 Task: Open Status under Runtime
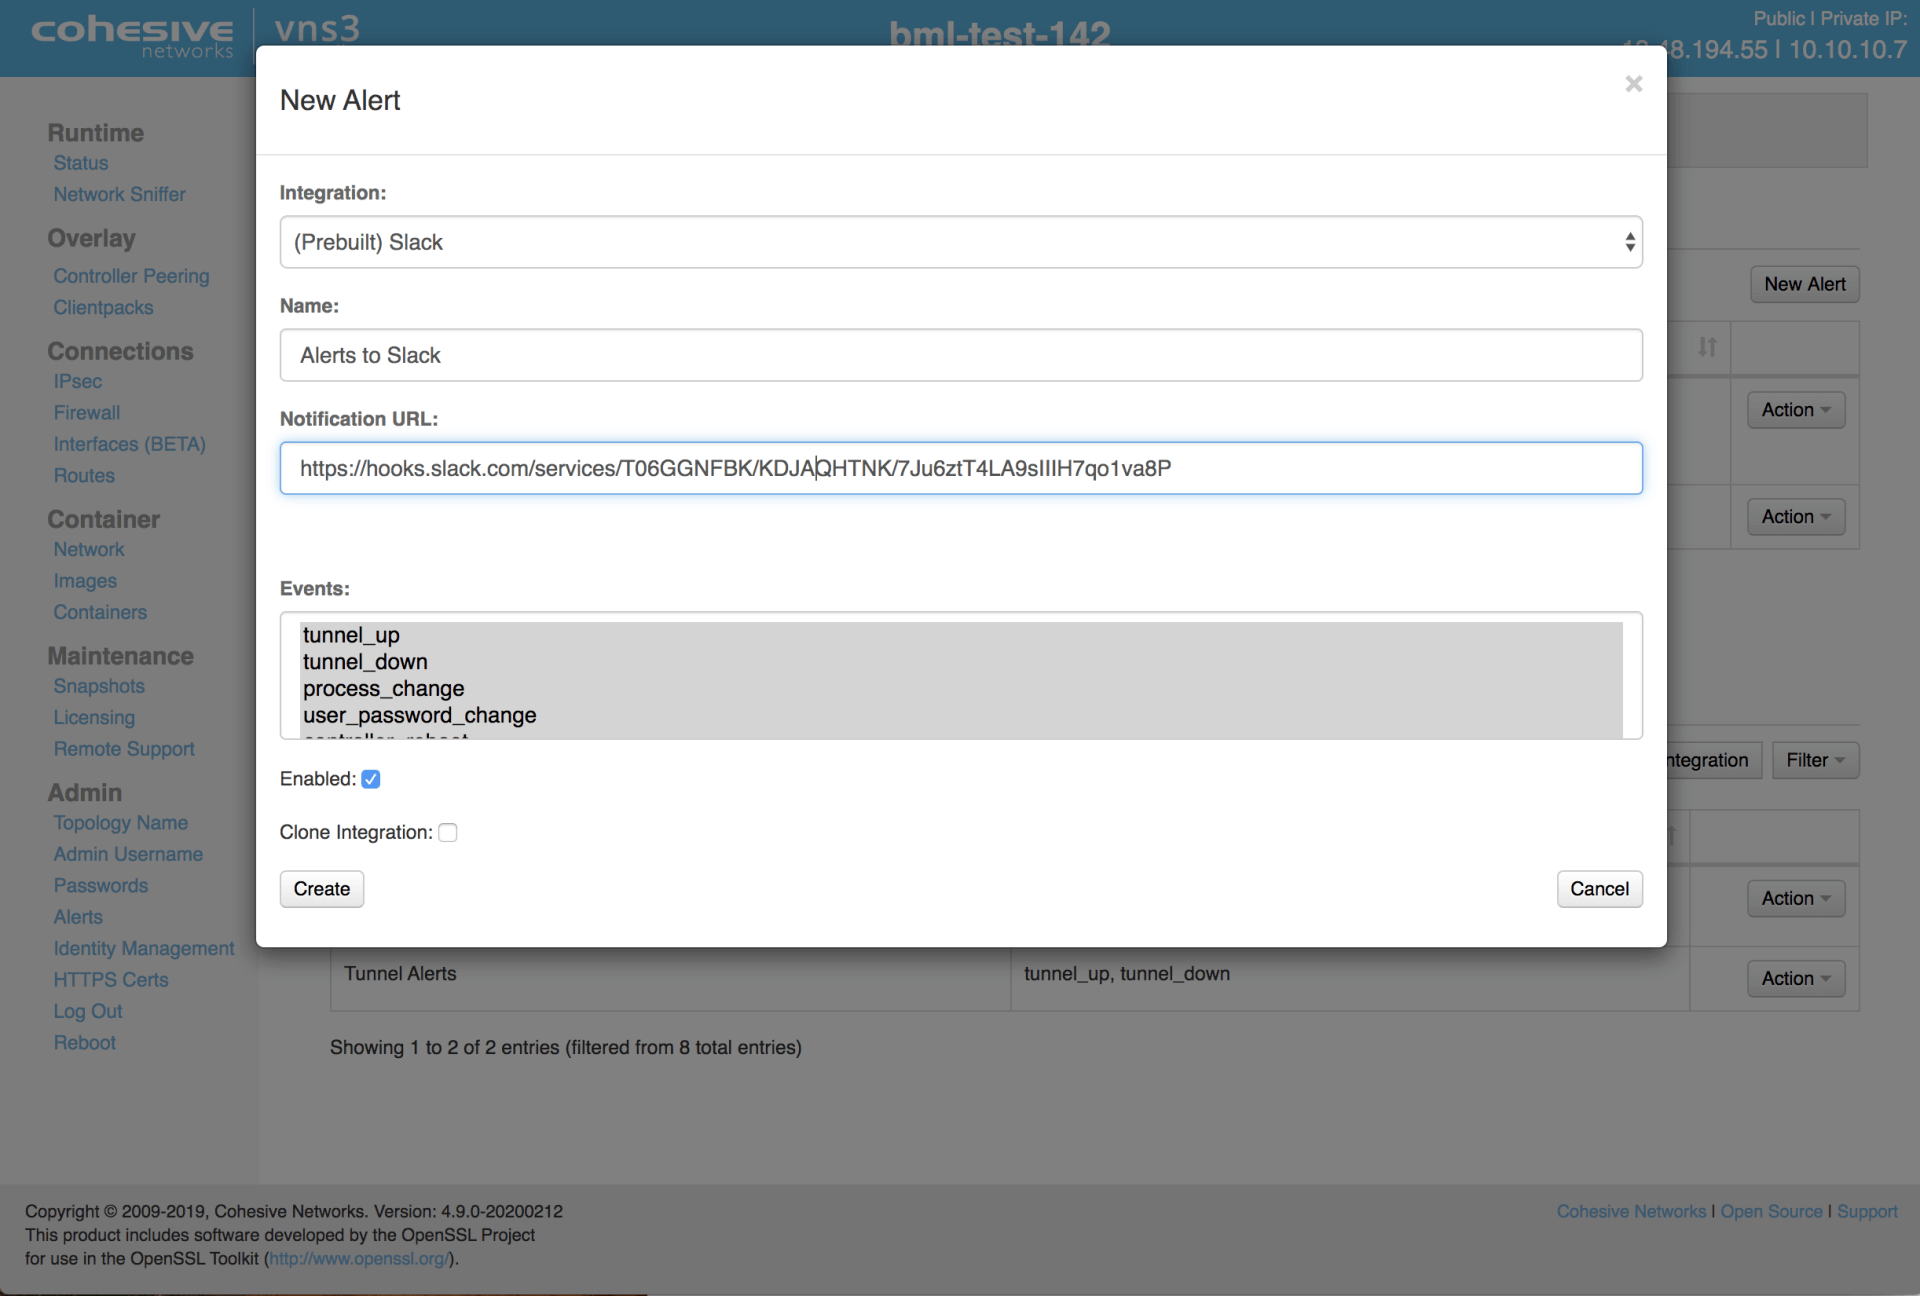(81, 163)
